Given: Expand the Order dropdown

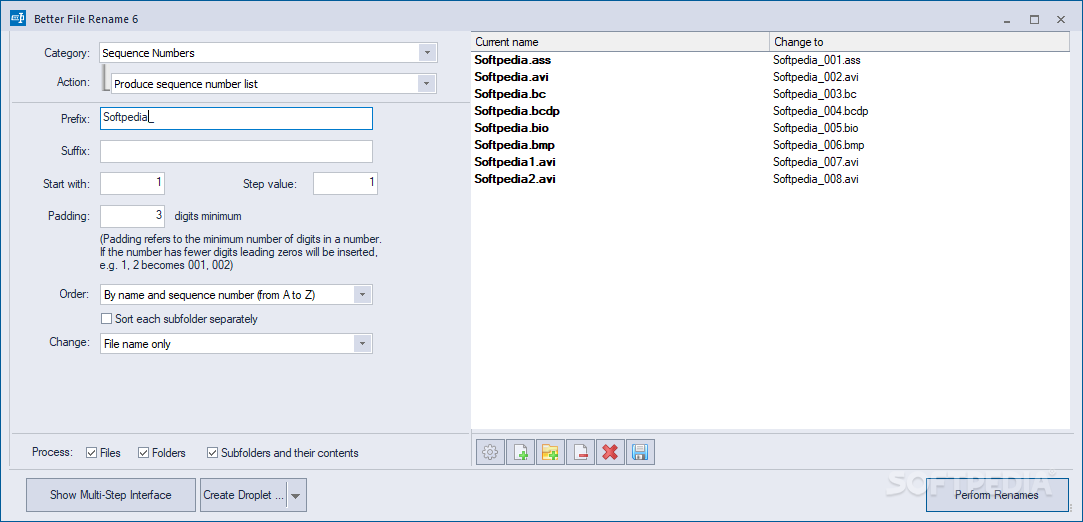Looking at the screenshot, I should click(x=363, y=295).
